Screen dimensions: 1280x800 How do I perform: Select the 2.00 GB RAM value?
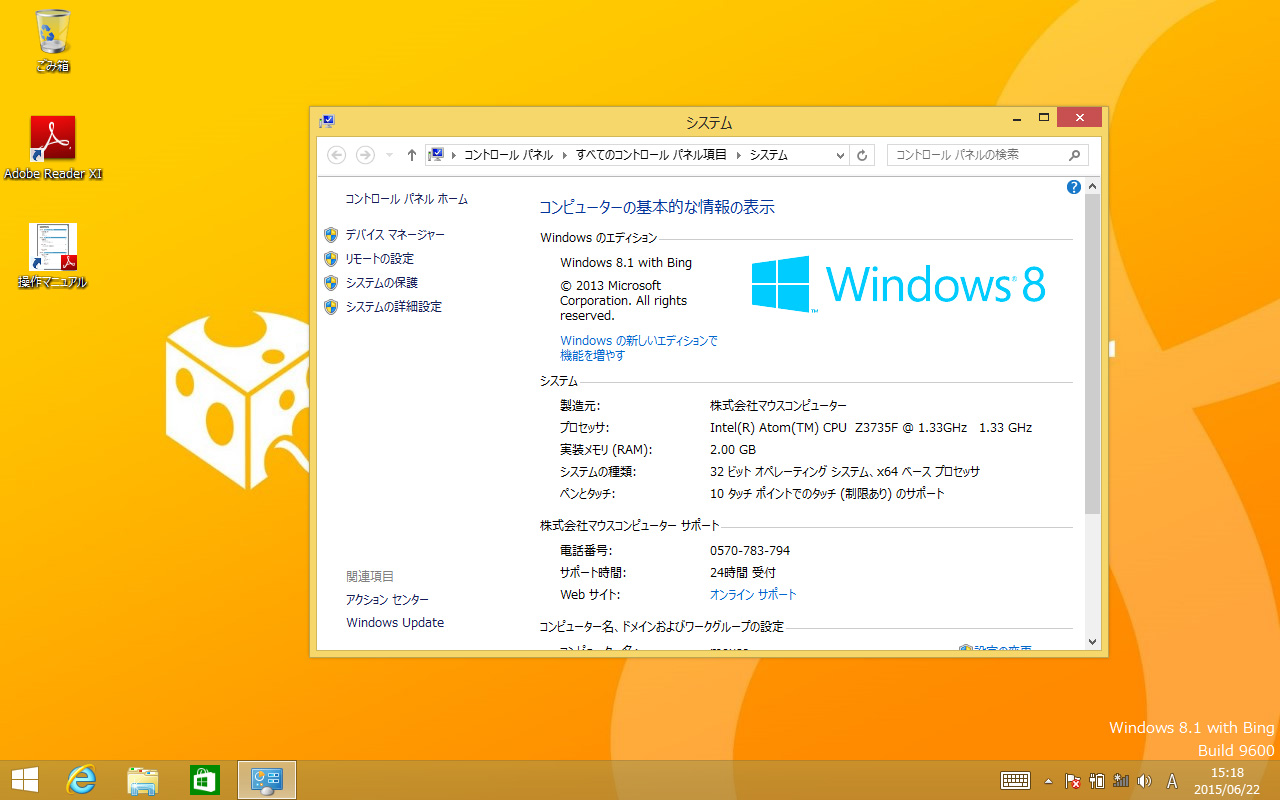733,450
